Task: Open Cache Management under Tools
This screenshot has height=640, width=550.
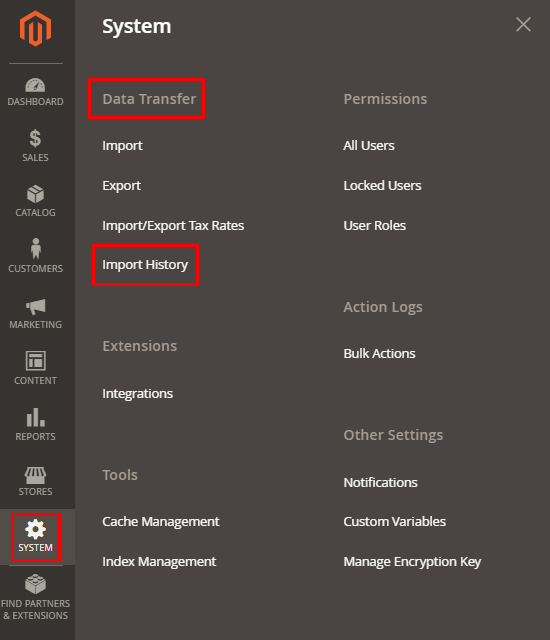Action: [x=161, y=522]
